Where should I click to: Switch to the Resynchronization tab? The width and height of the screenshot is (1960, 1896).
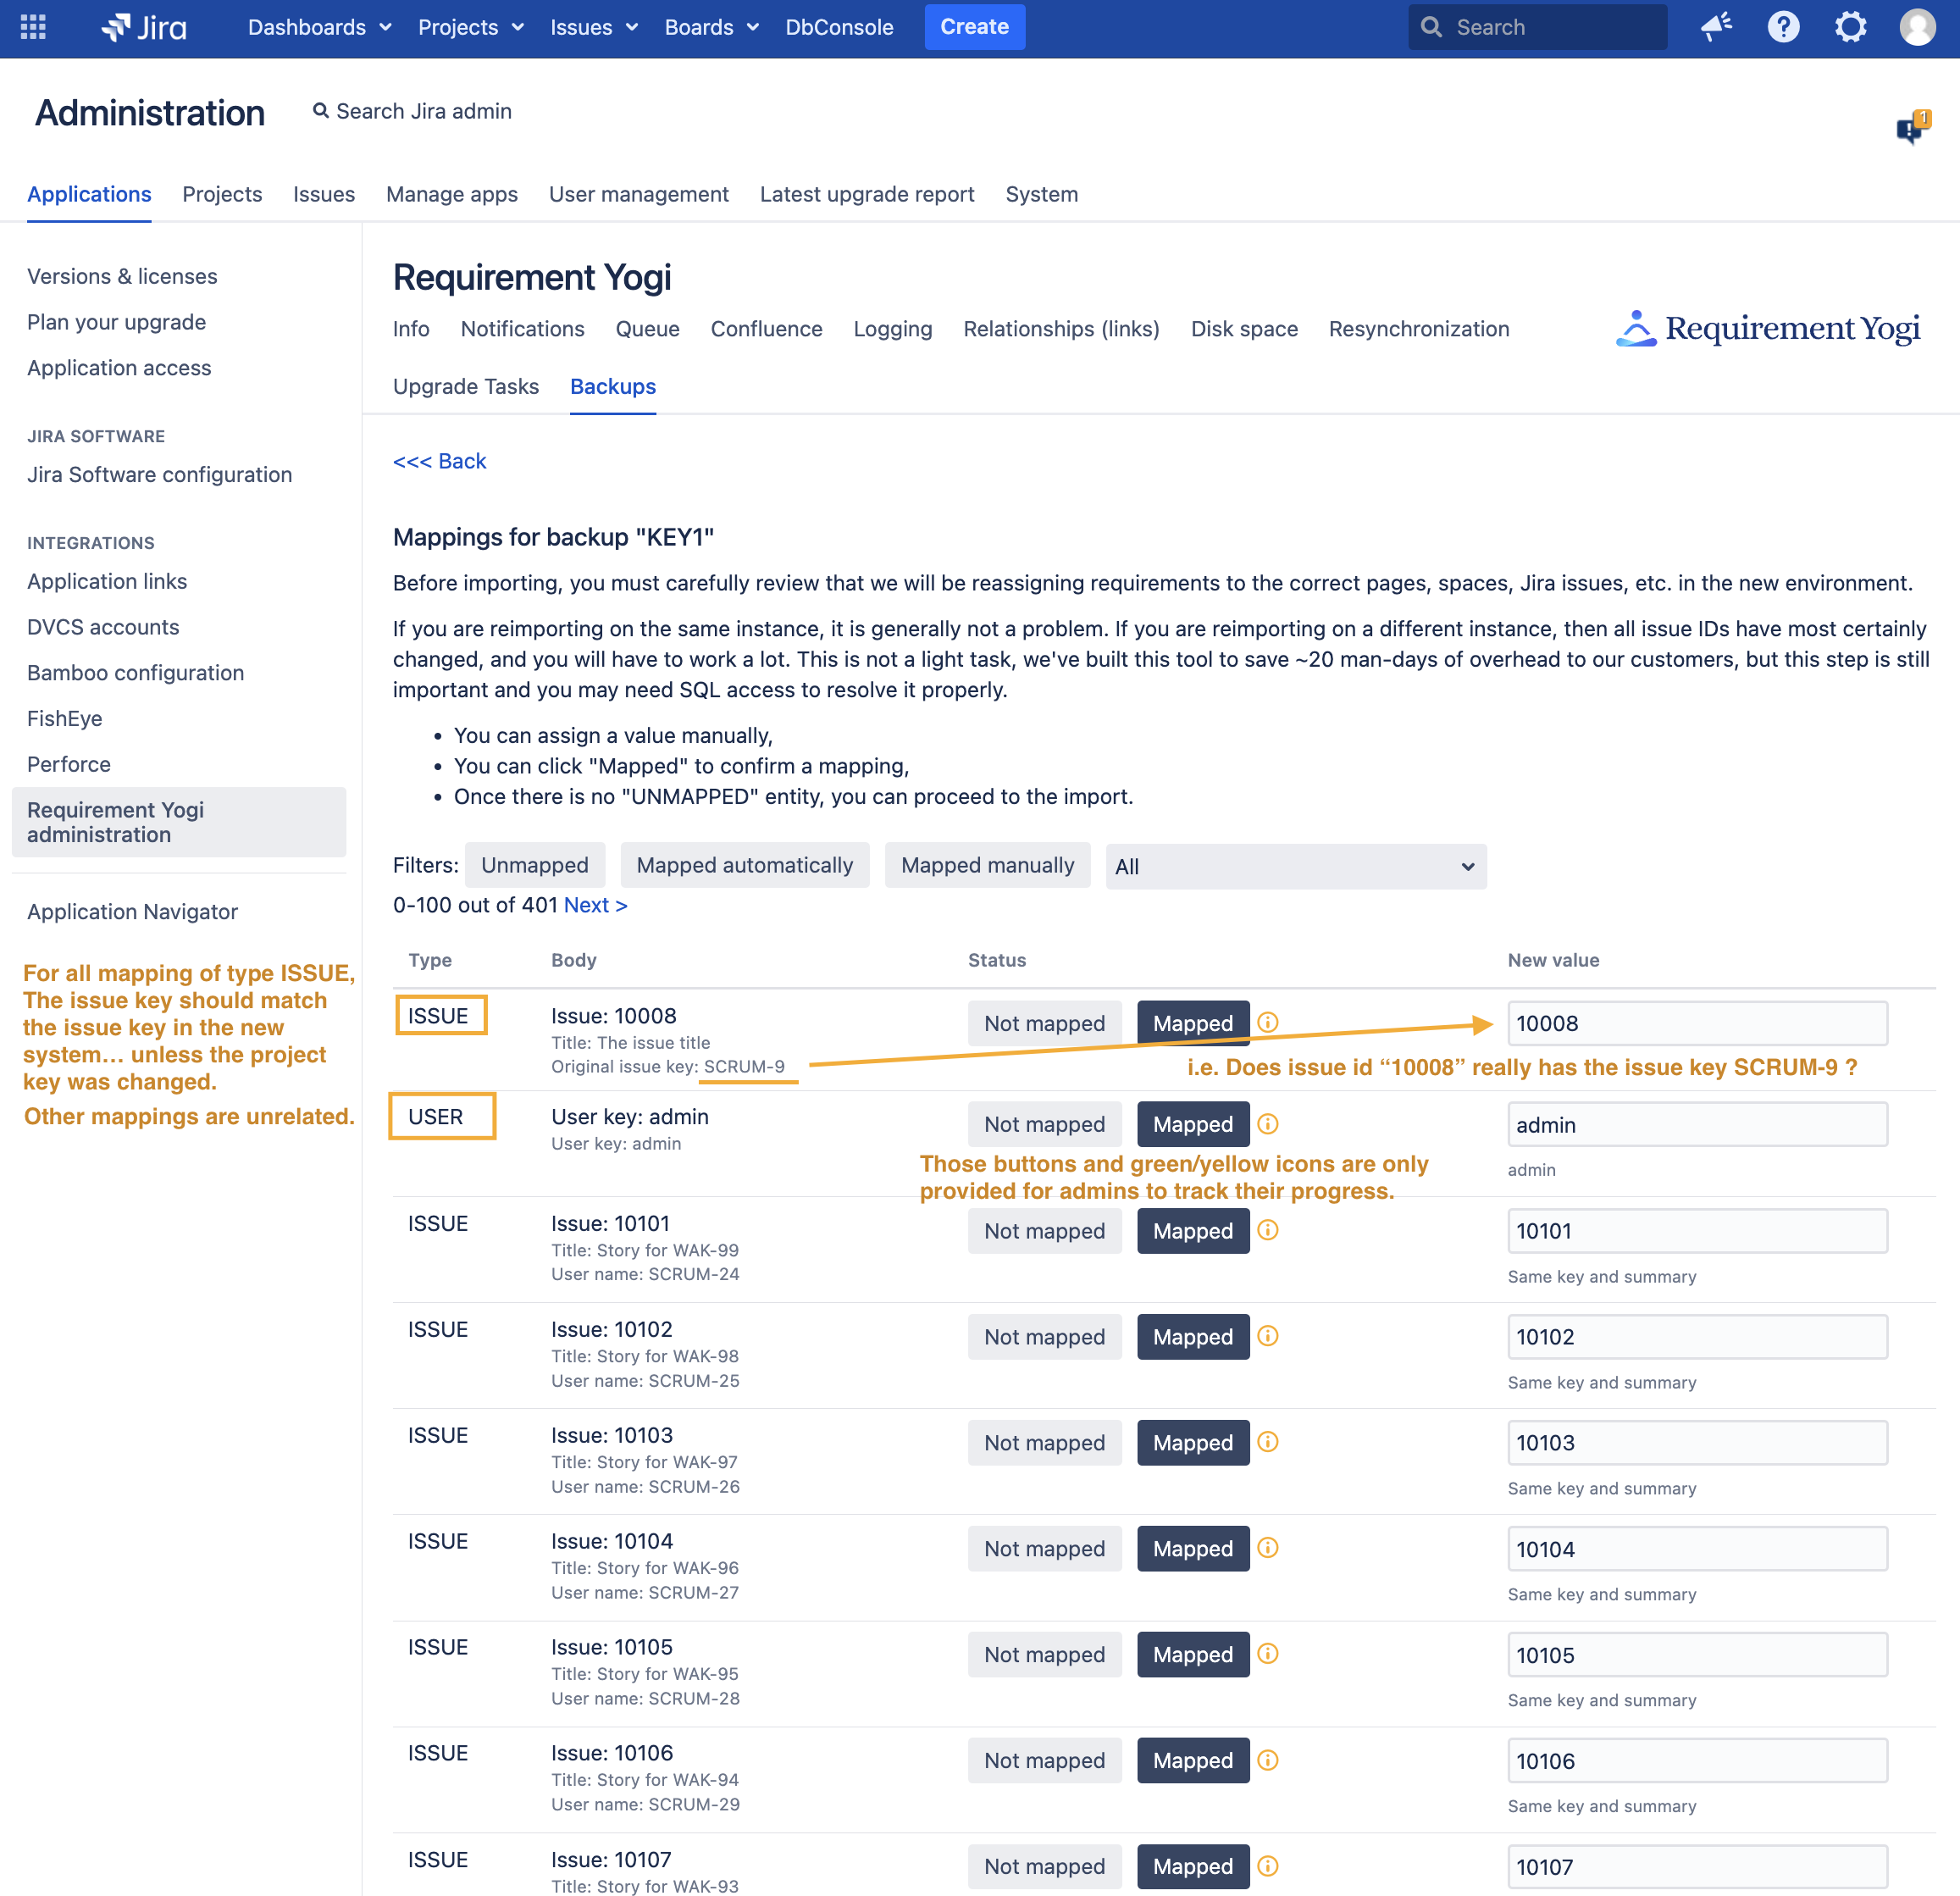point(1418,329)
